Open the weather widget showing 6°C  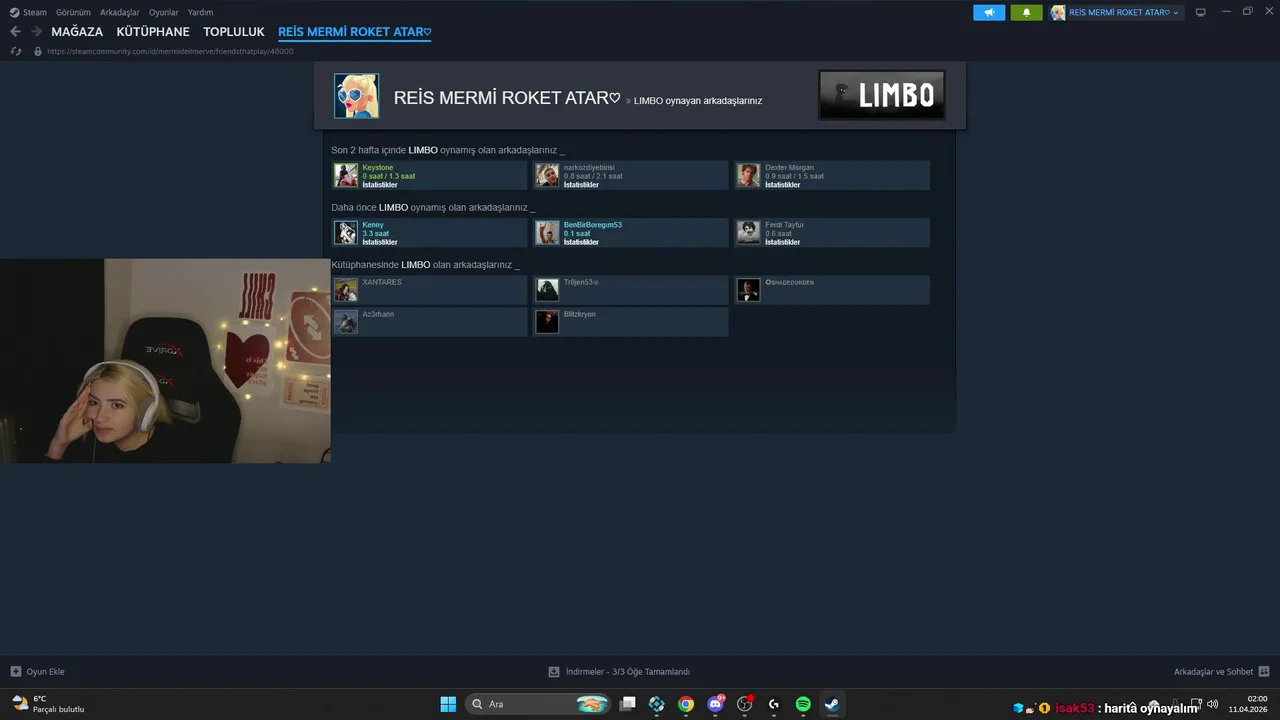coord(48,704)
